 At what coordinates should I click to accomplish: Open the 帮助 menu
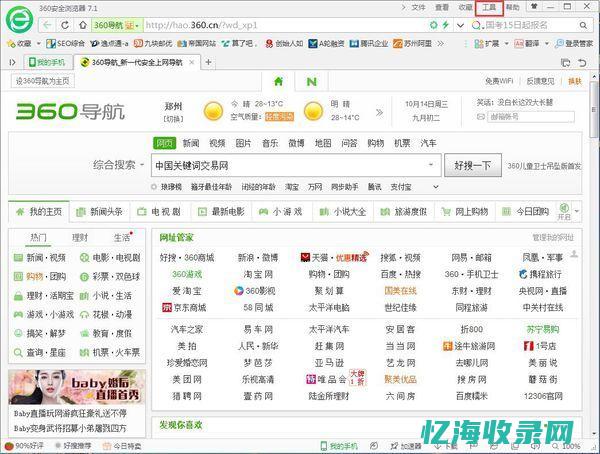513,7
